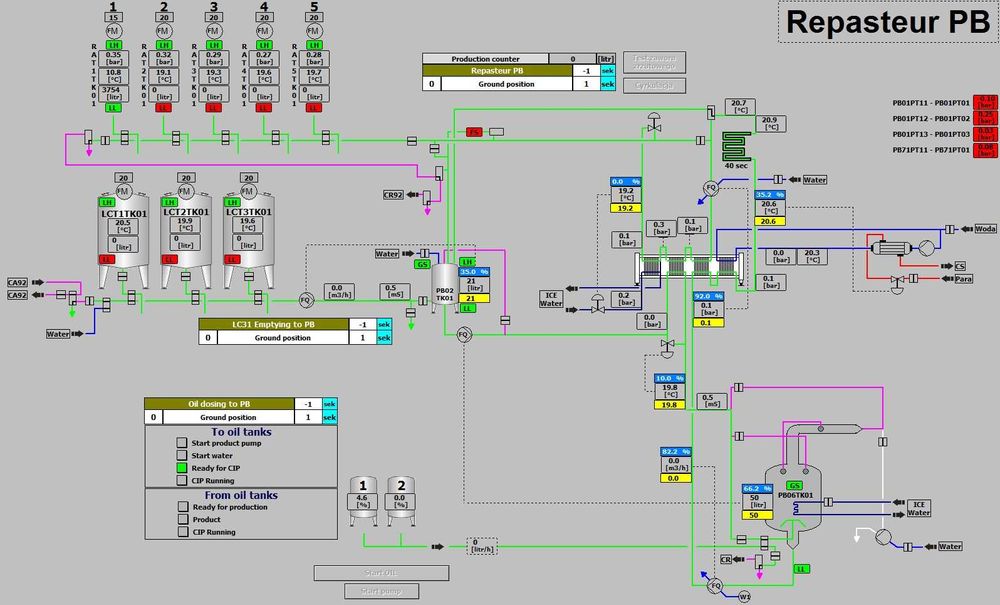Click the CR92 connection label

393,194
